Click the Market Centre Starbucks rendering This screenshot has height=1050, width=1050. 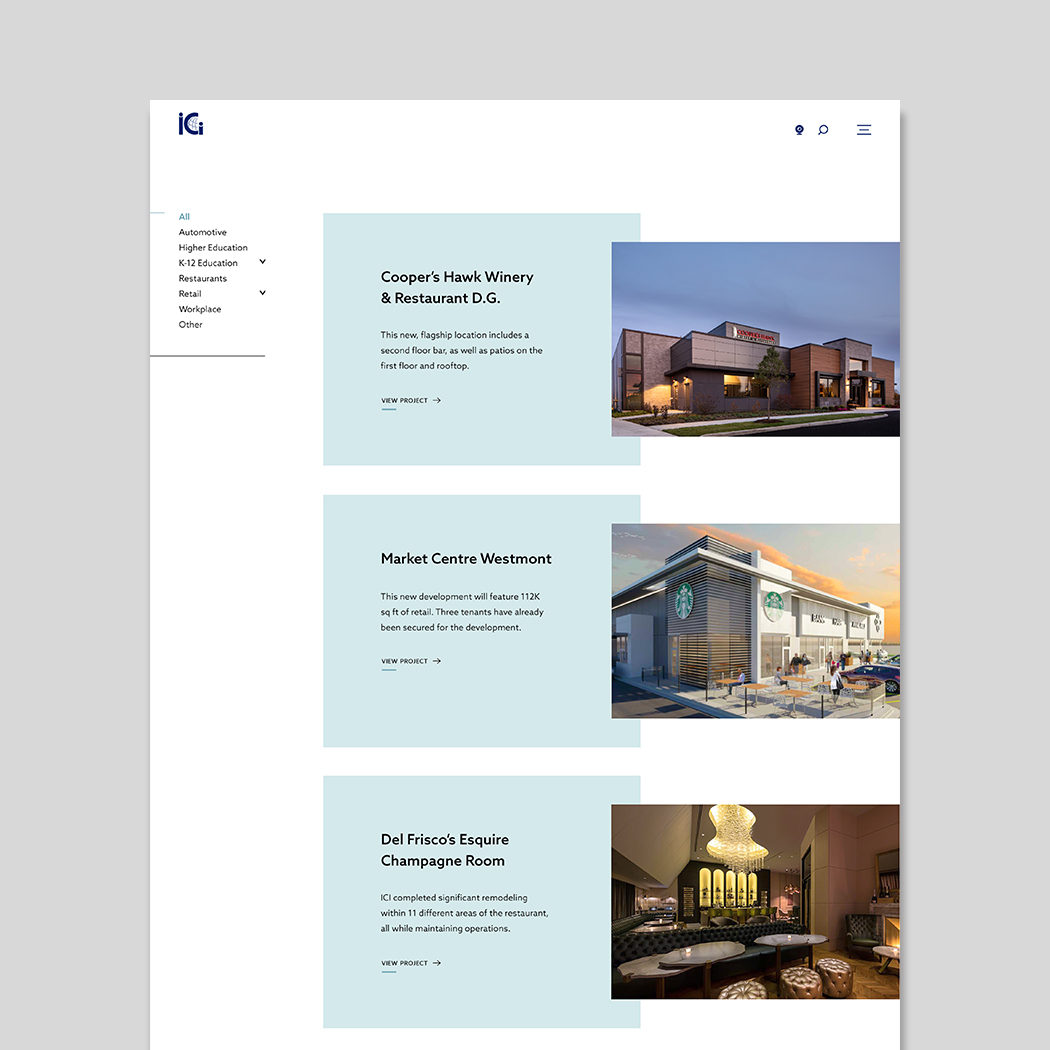pos(755,621)
